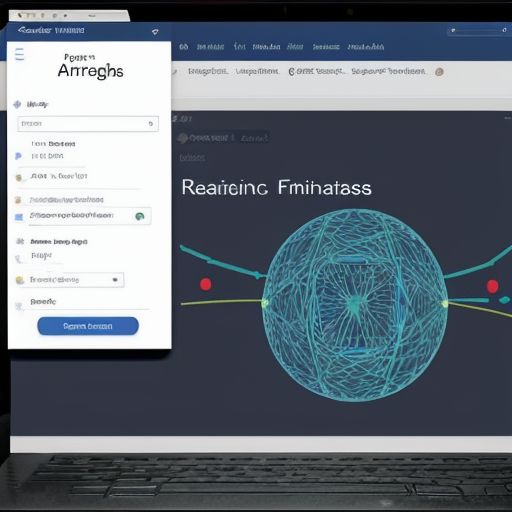This screenshot has height=512, width=512.
Task: Click the yellow circle icon beside the dropdown
Action: point(20,280)
